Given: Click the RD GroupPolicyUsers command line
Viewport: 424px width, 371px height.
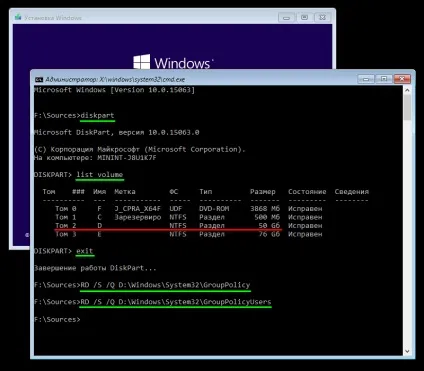Looking at the screenshot, I should point(176,302).
